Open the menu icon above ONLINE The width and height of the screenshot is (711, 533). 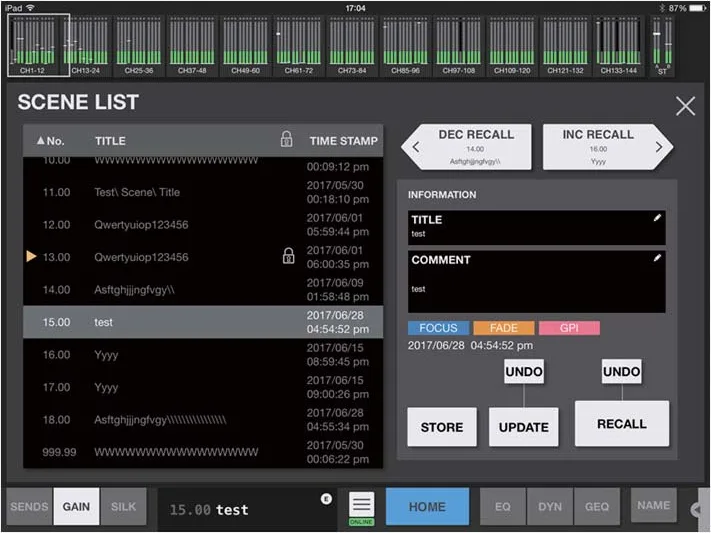tap(361, 504)
